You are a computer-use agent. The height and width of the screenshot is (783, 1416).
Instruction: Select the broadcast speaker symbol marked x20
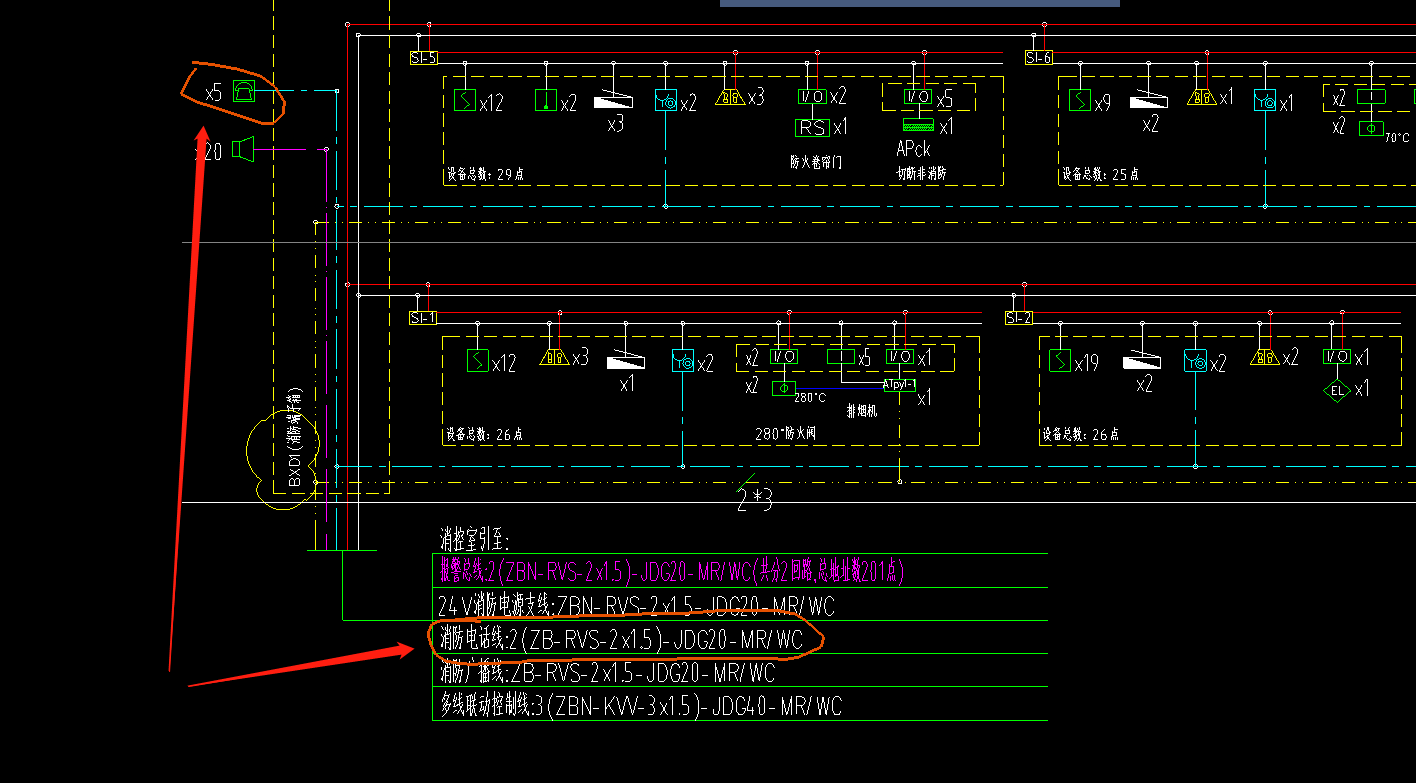click(243, 150)
